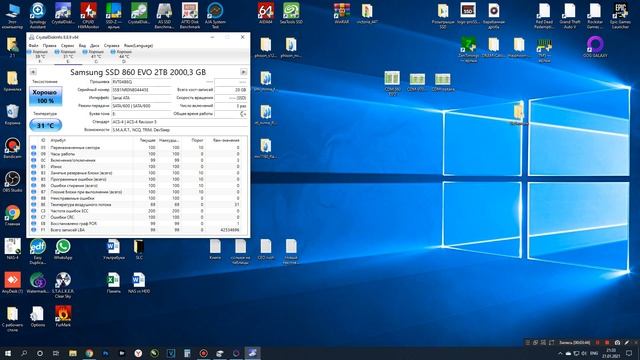Viewport: 640px width, 360px height.
Task: Show hidden tray icons chevron
Action: pos(560,353)
